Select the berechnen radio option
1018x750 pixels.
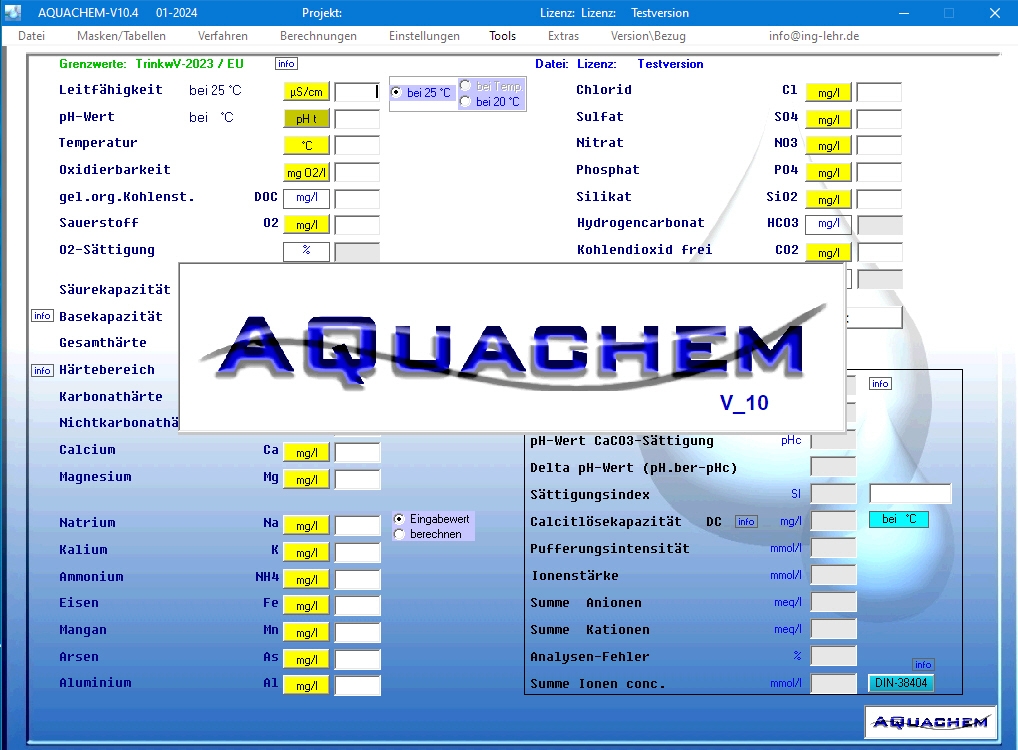pos(428,534)
